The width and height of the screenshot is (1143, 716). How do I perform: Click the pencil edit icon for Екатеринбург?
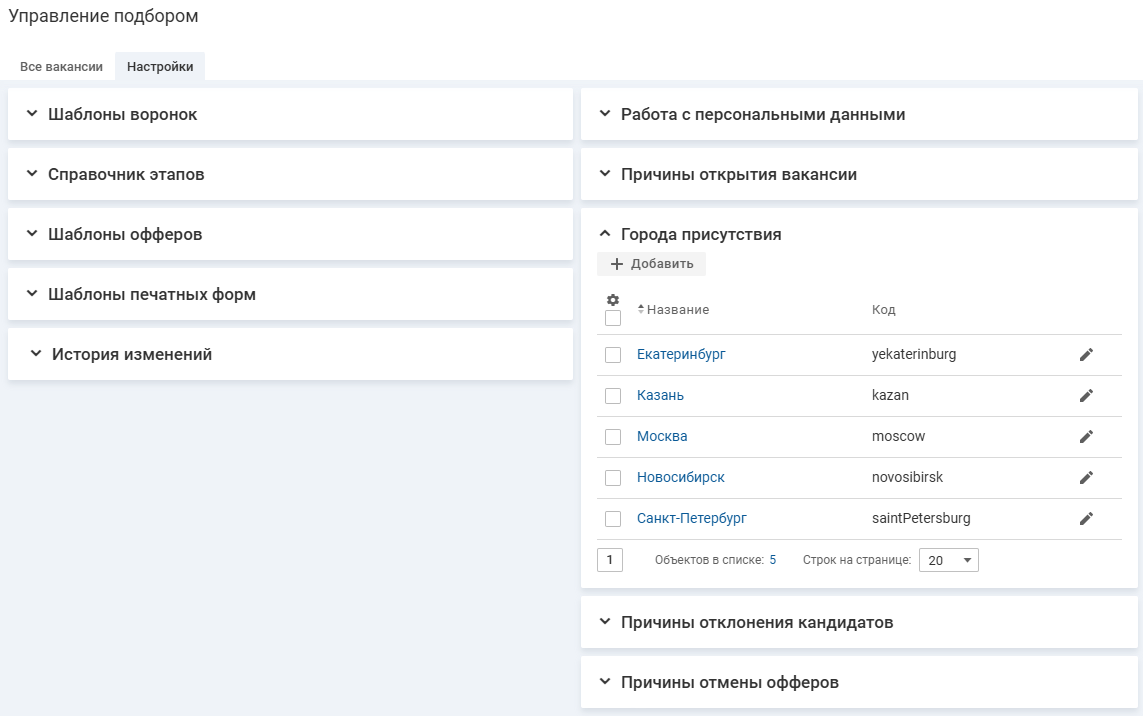pos(1086,354)
